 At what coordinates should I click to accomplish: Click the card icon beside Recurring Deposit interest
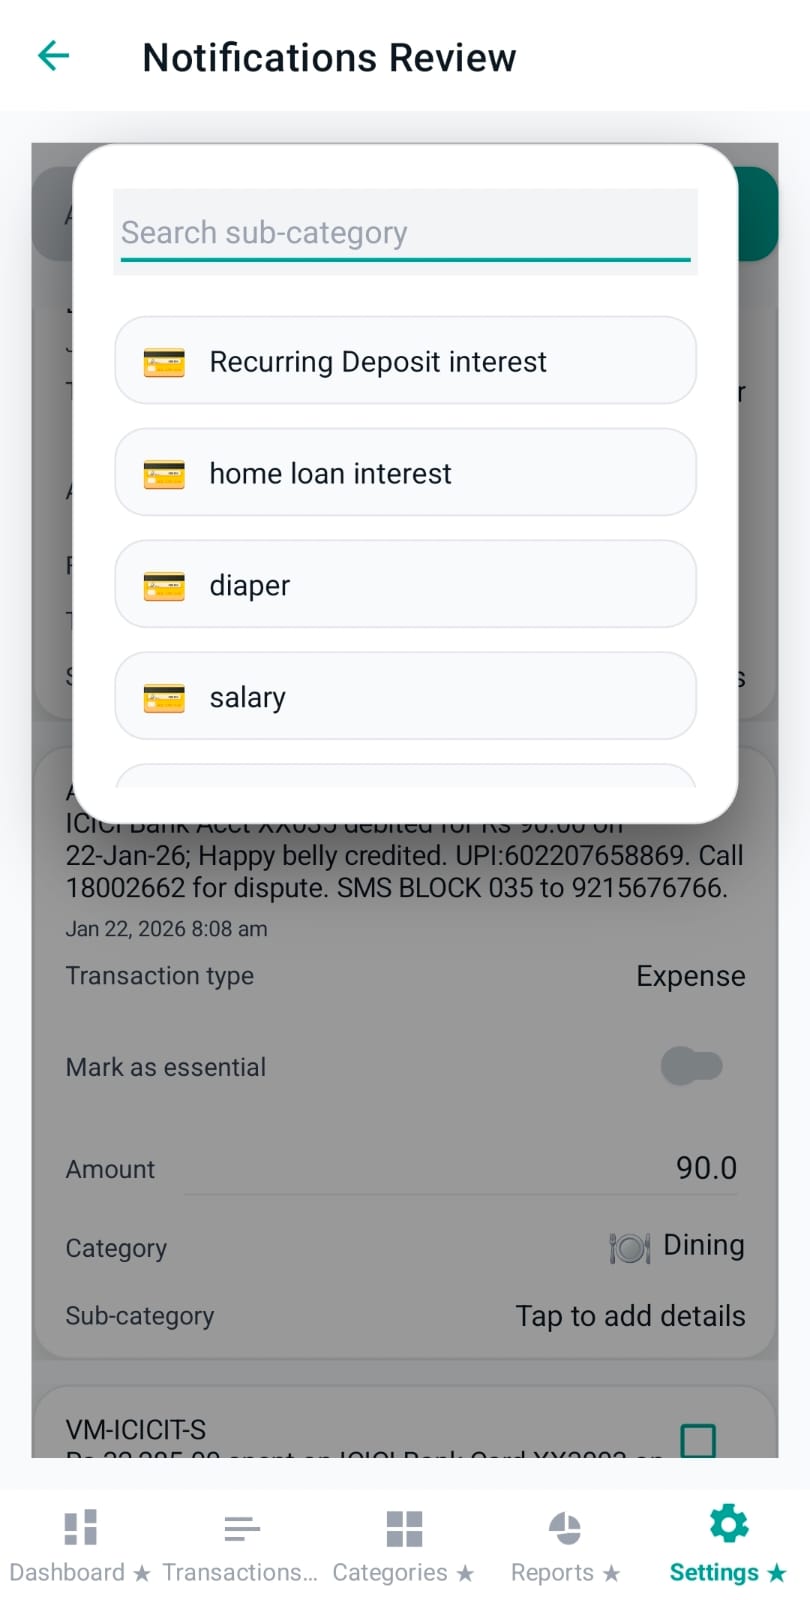tap(164, 362)
